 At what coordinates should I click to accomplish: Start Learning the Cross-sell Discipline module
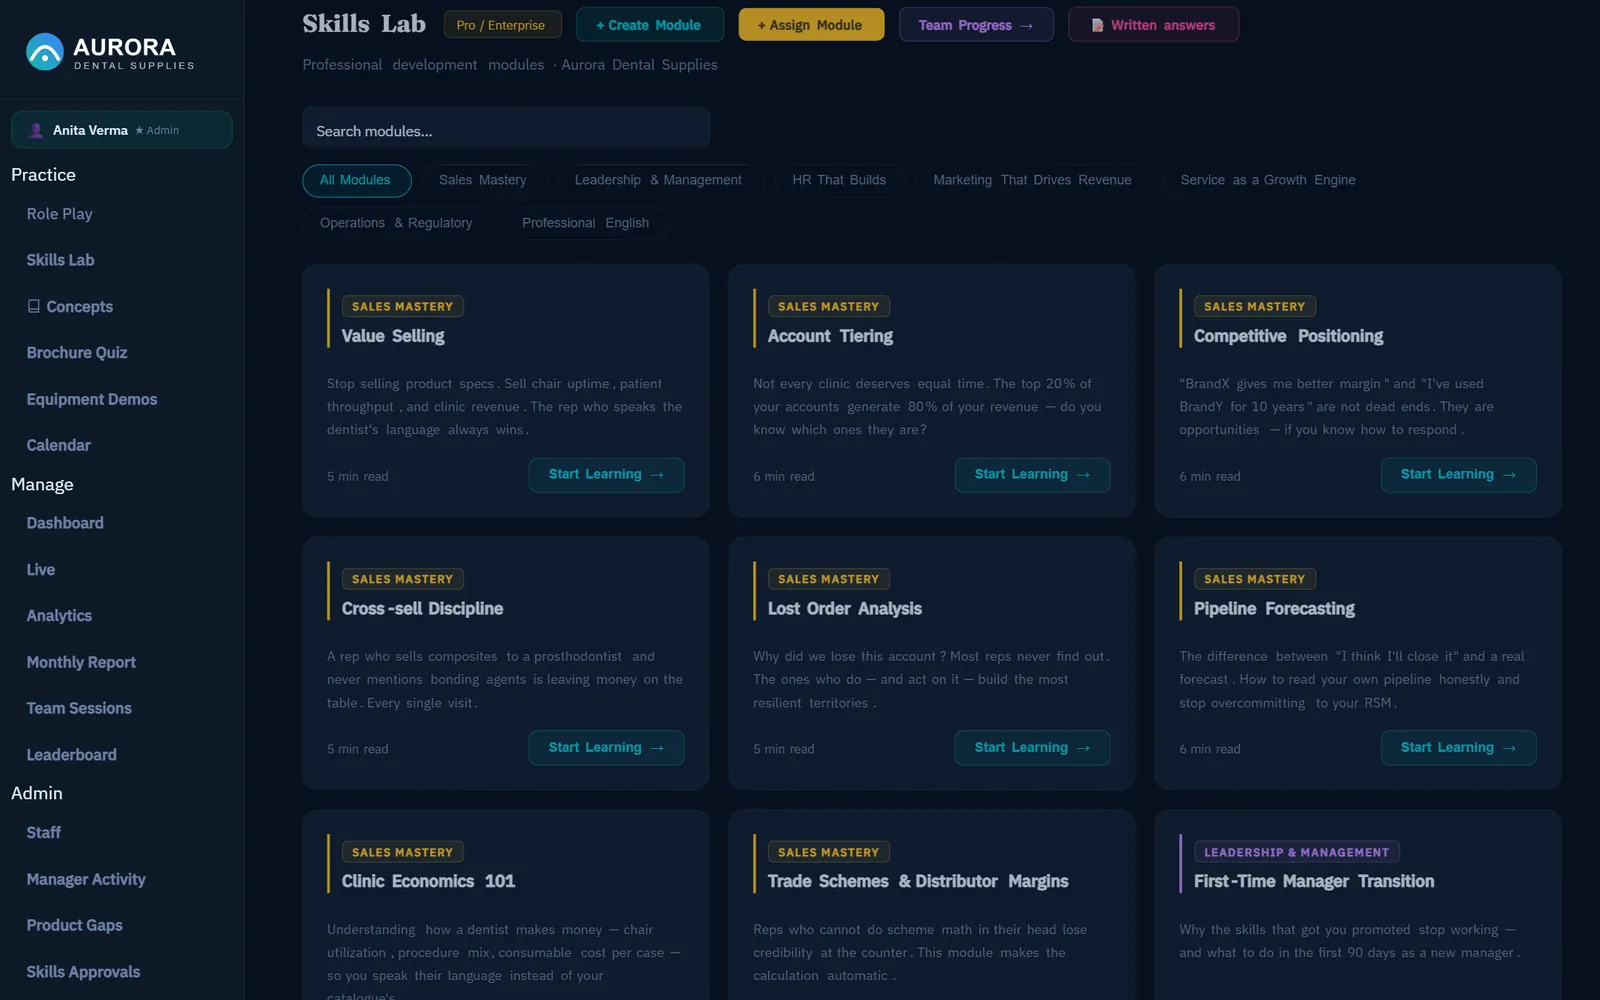[606, 748]
